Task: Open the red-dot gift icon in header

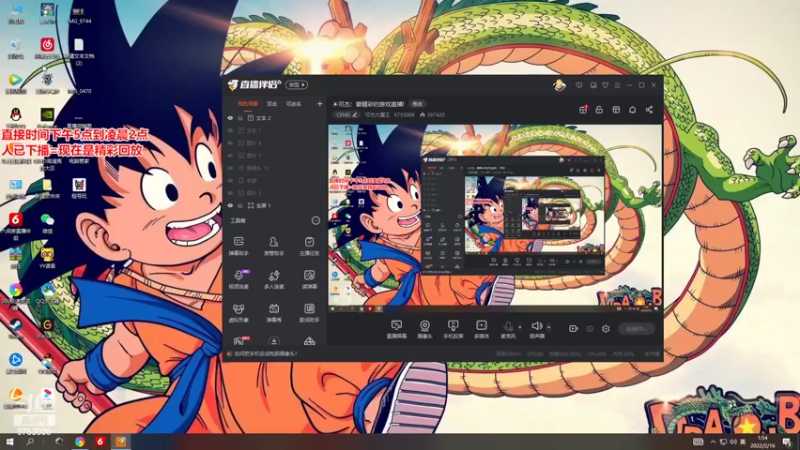Action: [583, 110]
